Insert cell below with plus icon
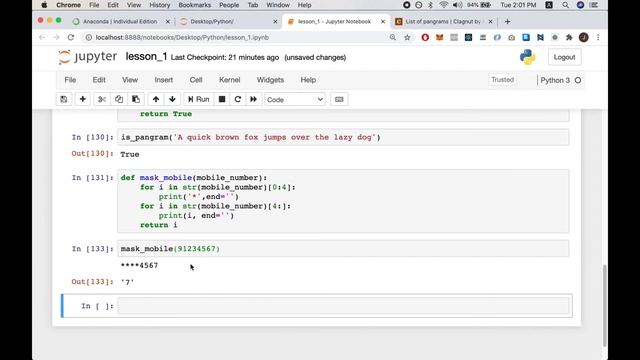Screen dimensions: 640x360 82,99
